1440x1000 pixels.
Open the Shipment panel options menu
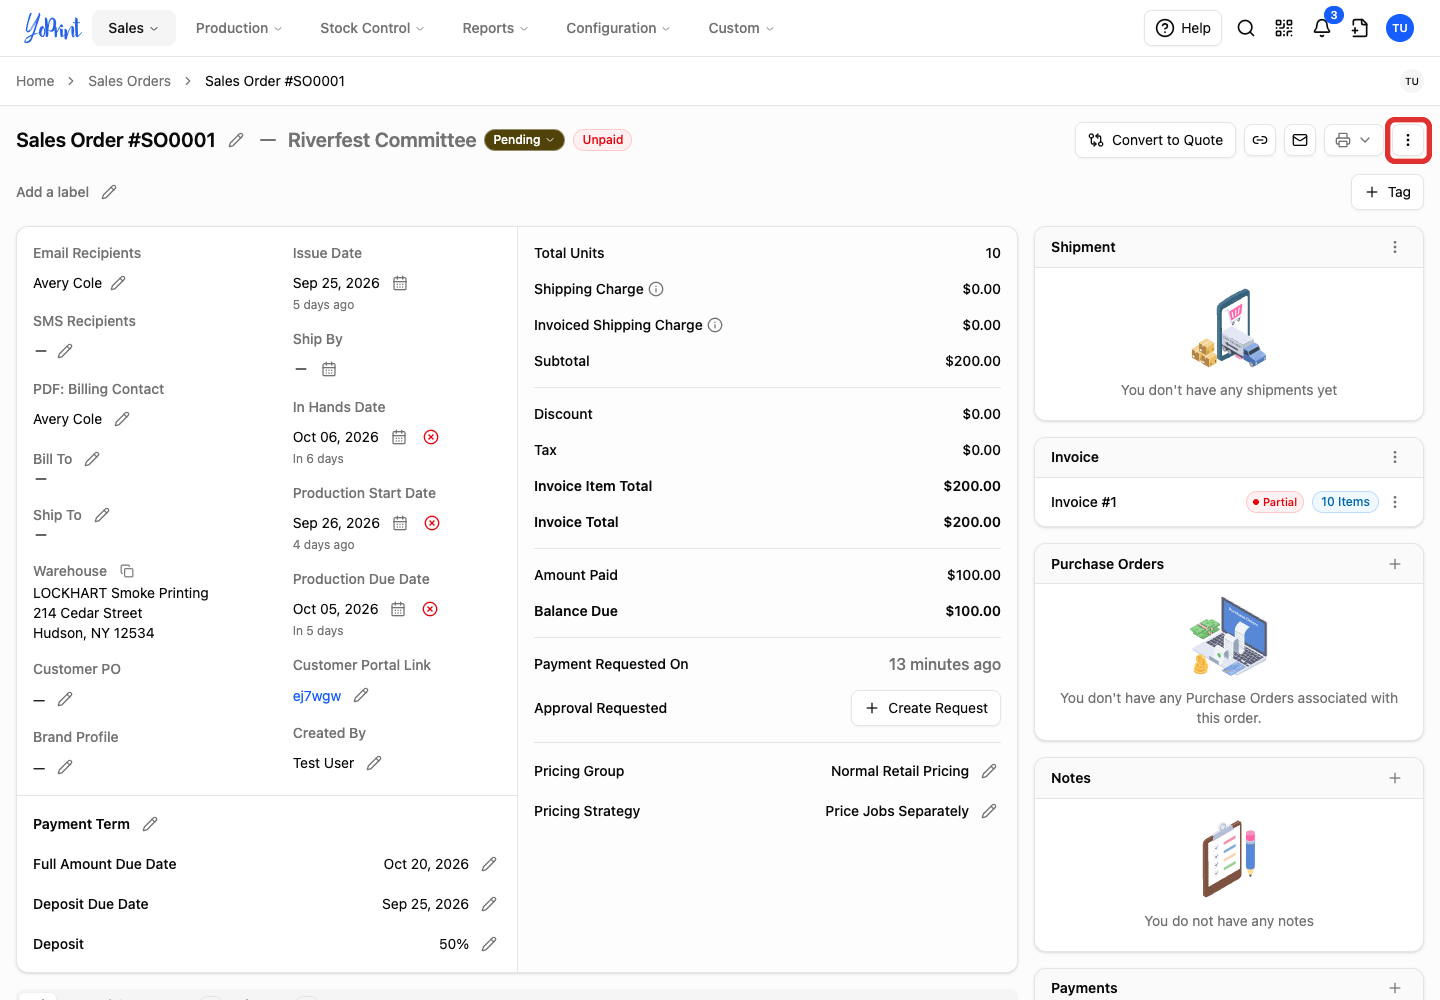[1395, 247]
